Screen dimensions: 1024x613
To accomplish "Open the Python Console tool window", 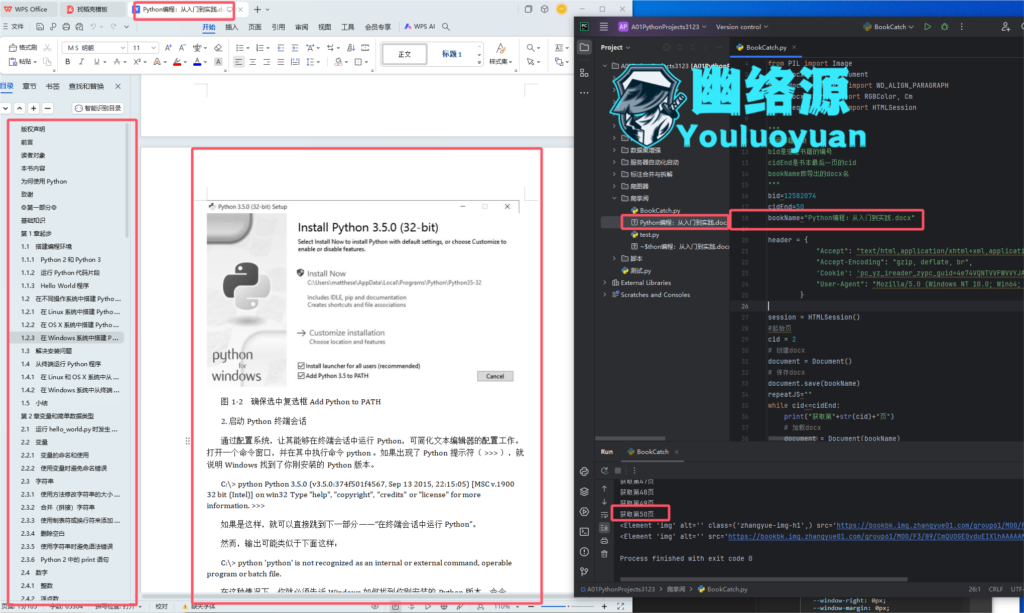I will coord(584,471).
